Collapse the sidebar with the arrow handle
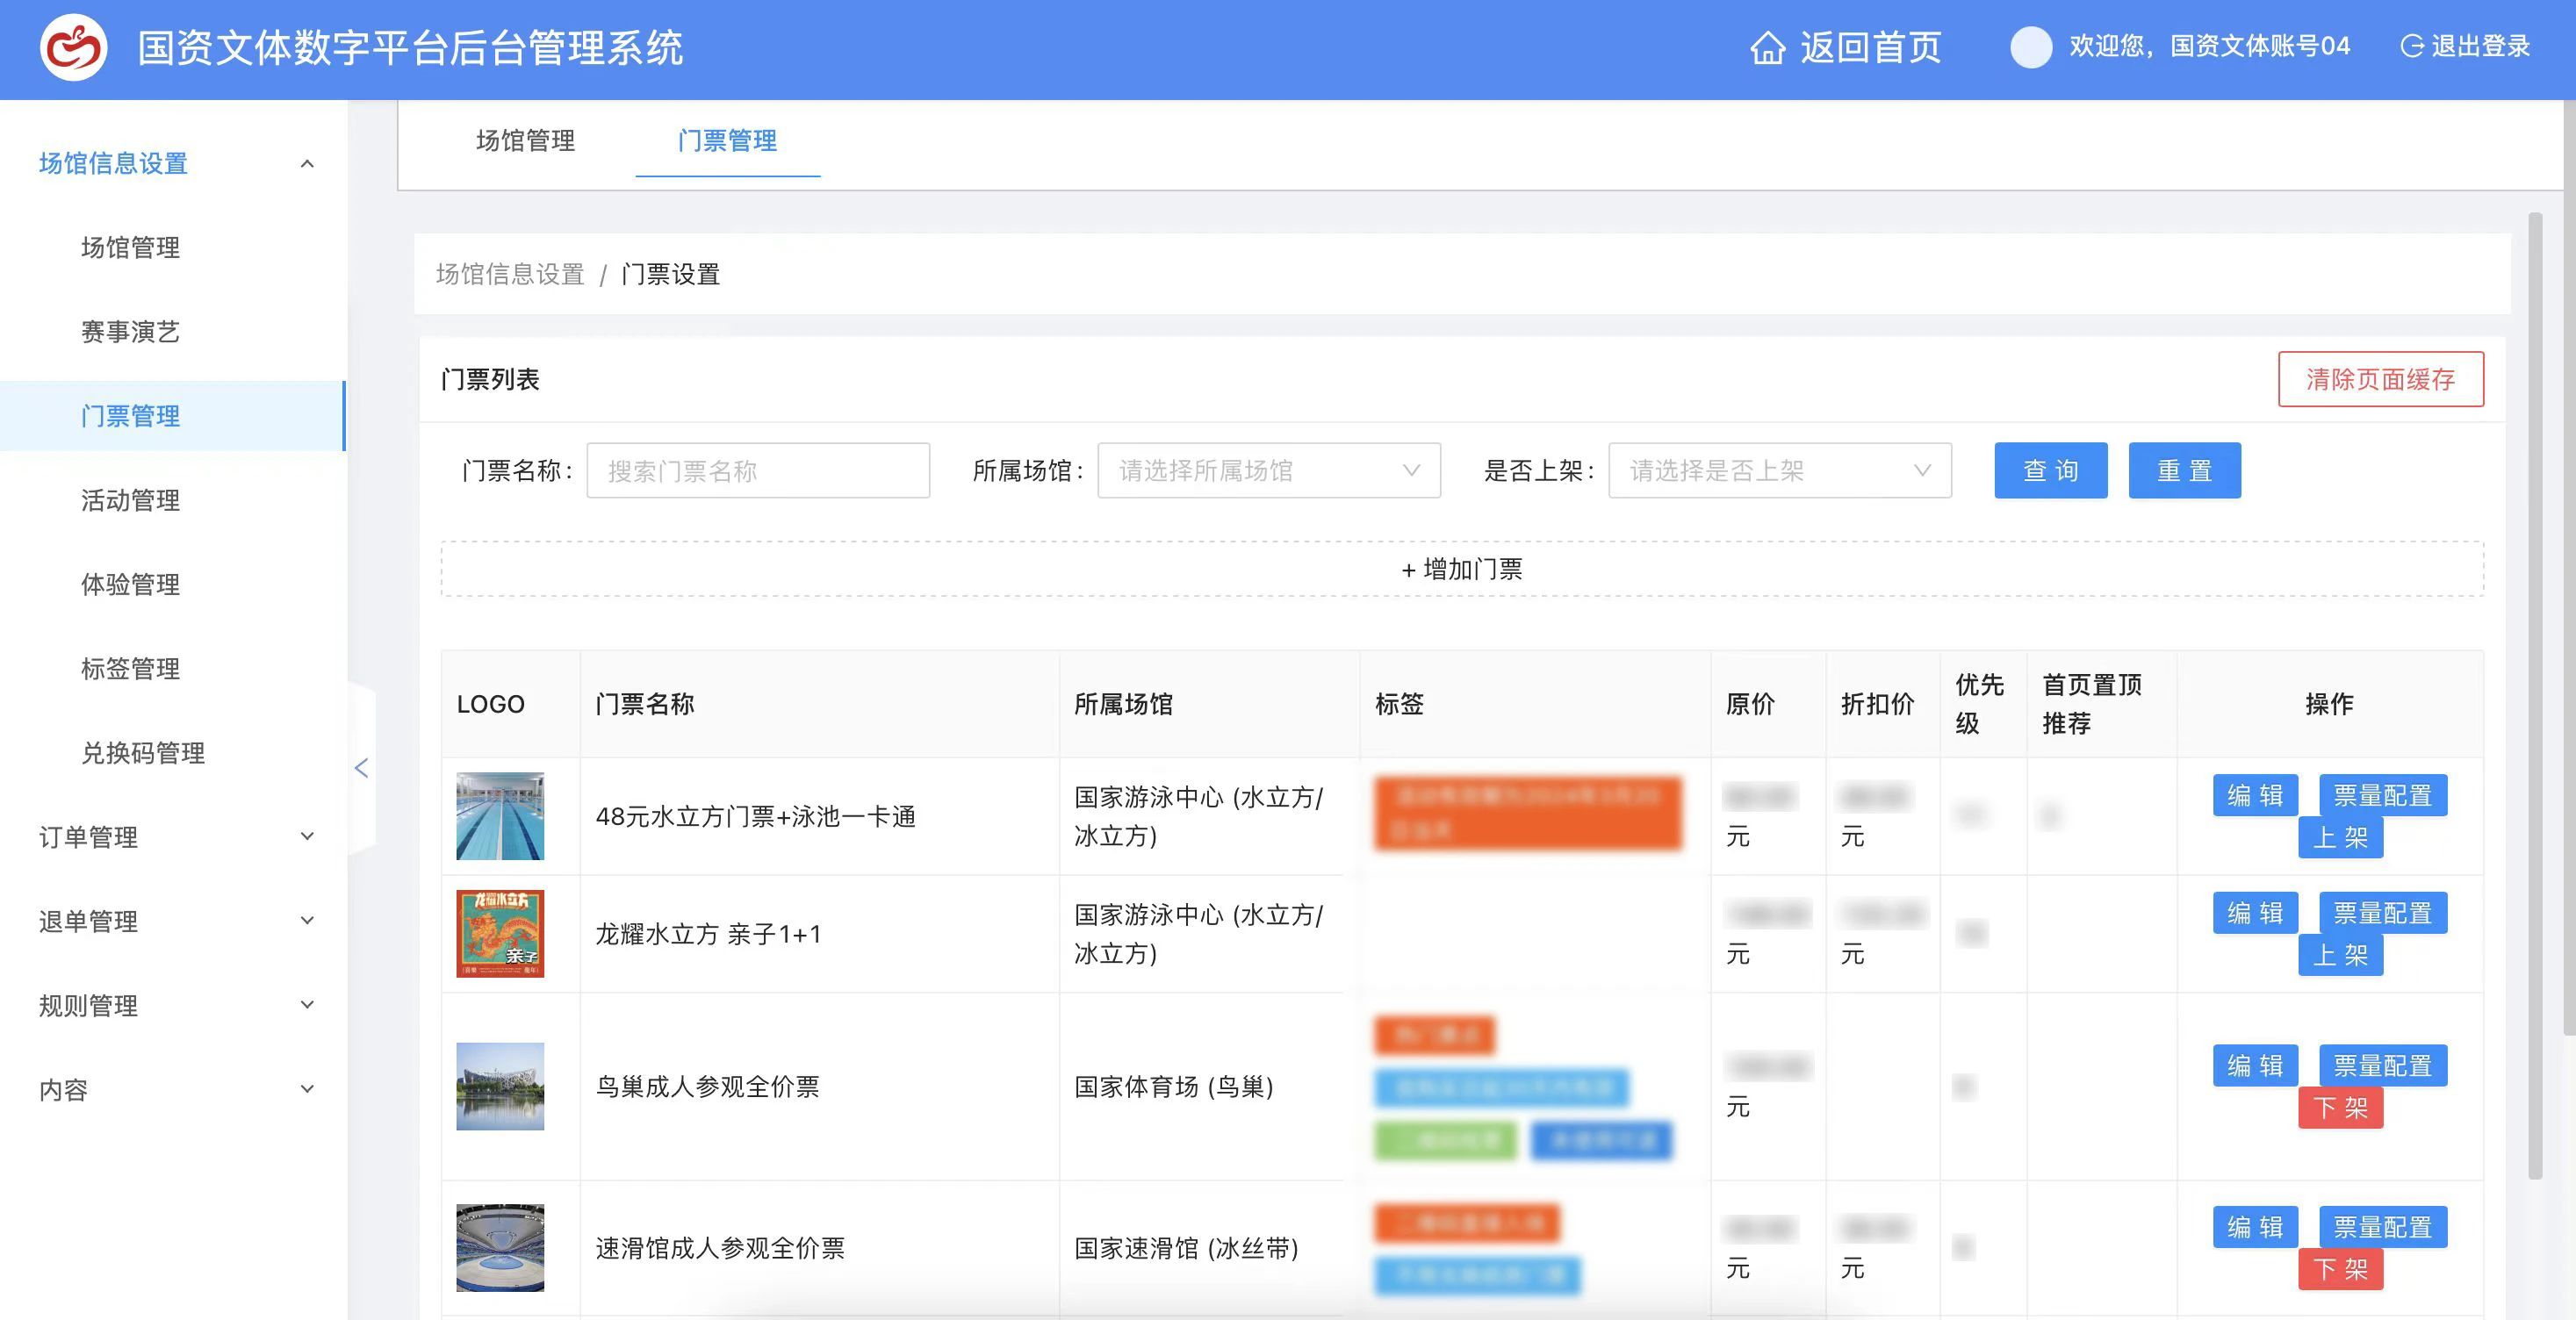Screen dimensions: 2576x1320 click(361, 768)
